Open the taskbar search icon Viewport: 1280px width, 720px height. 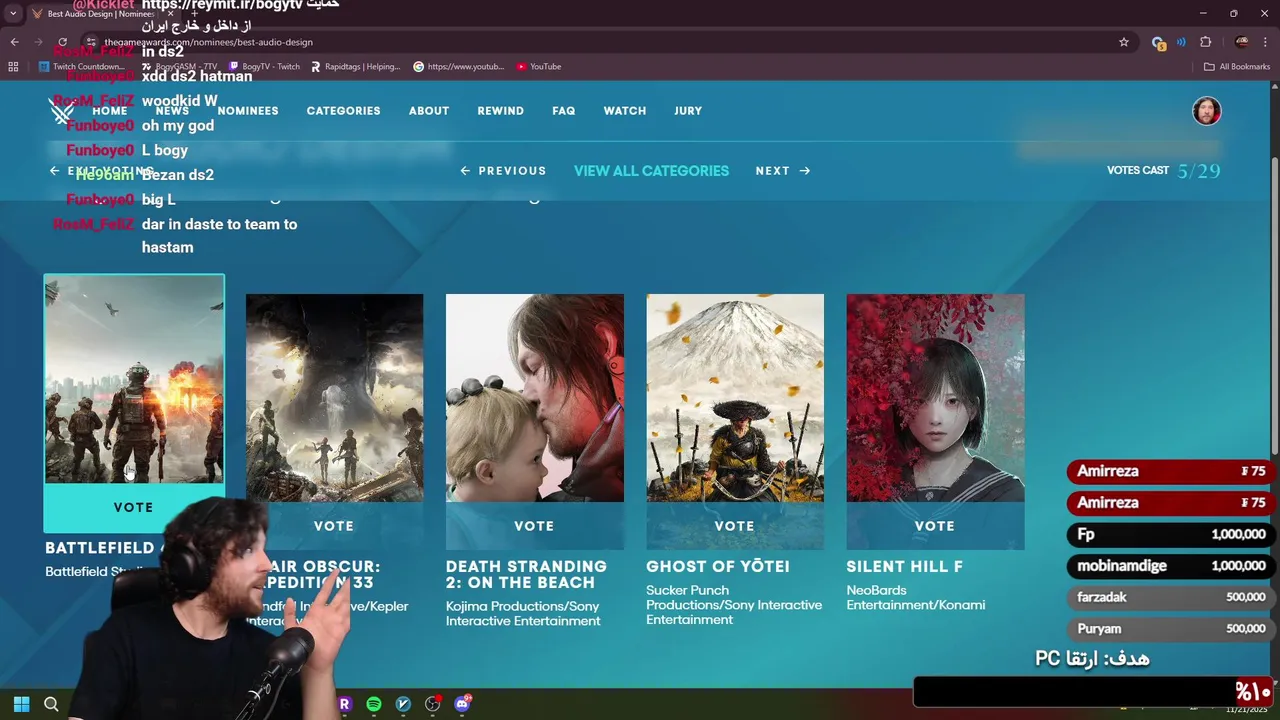pos(51,704)
